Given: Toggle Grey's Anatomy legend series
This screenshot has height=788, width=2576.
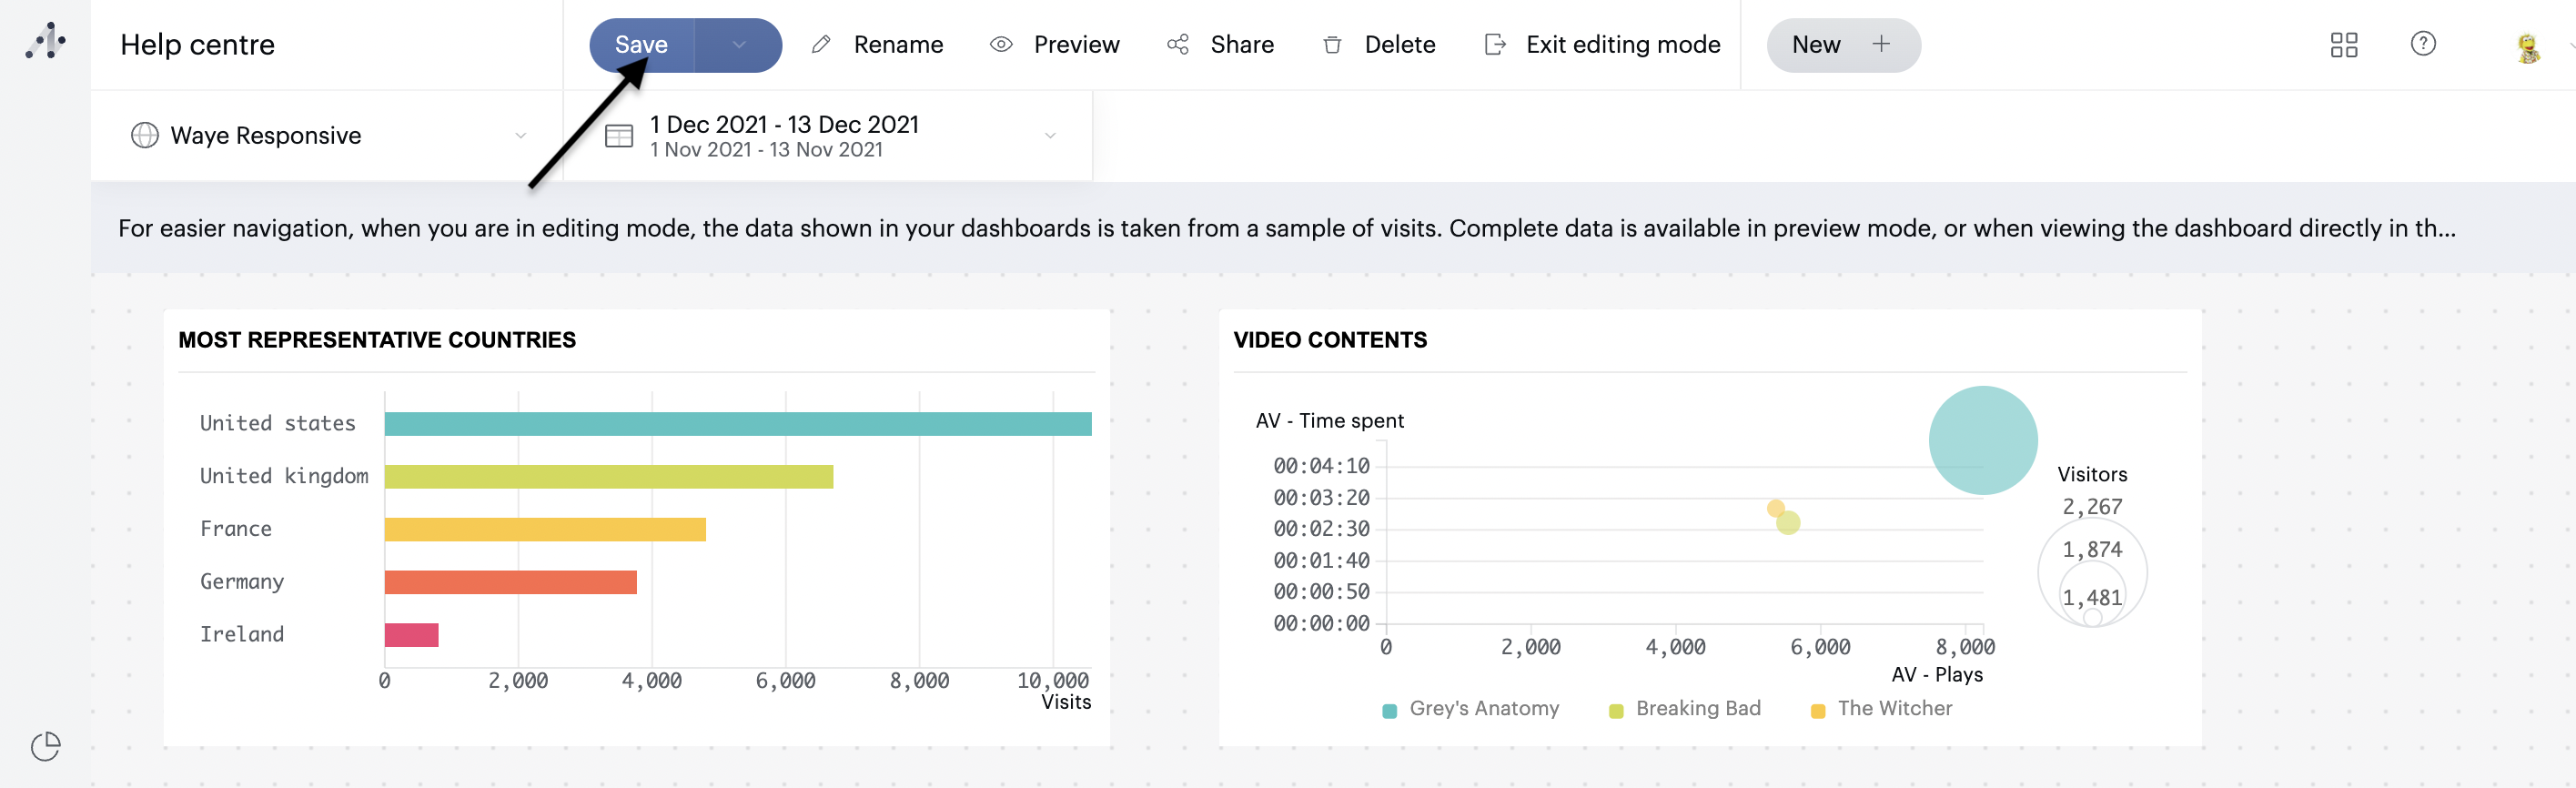Looking at the screenshot, I should (x=1482, y=708).
